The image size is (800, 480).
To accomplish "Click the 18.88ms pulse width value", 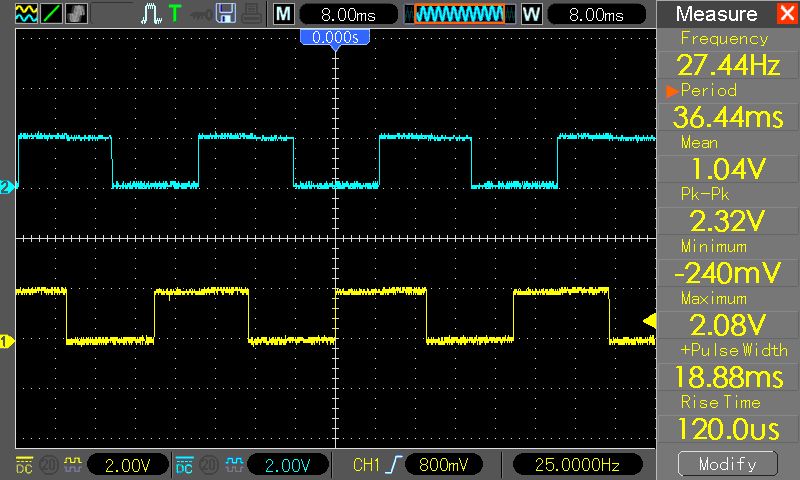I will (x=729, y=377).
